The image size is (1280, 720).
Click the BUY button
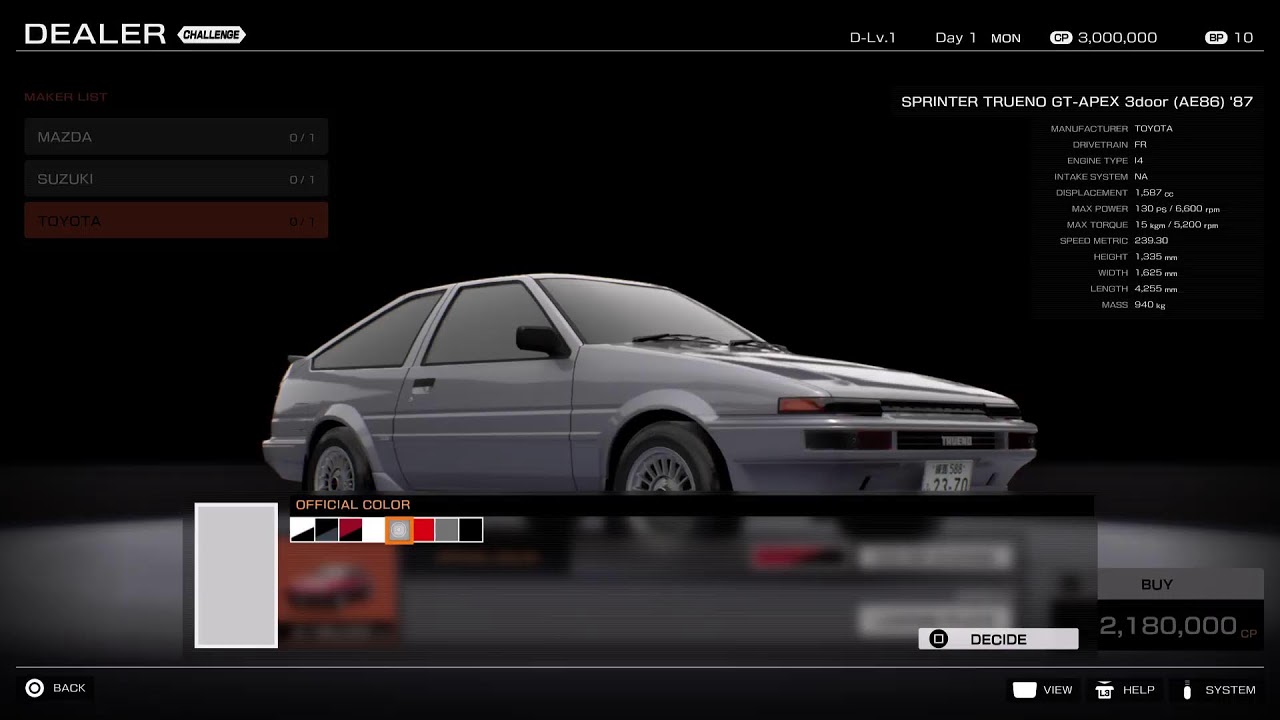tap(1180, 584)
